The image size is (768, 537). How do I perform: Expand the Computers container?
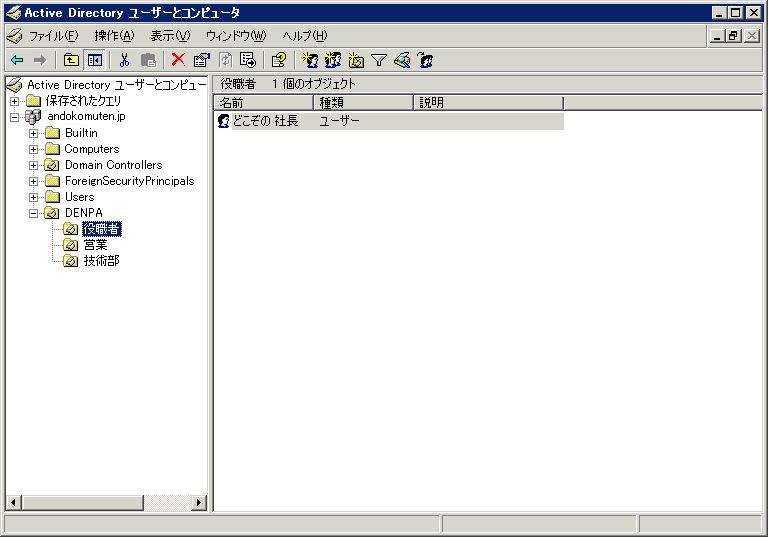[x=33, y=149]
